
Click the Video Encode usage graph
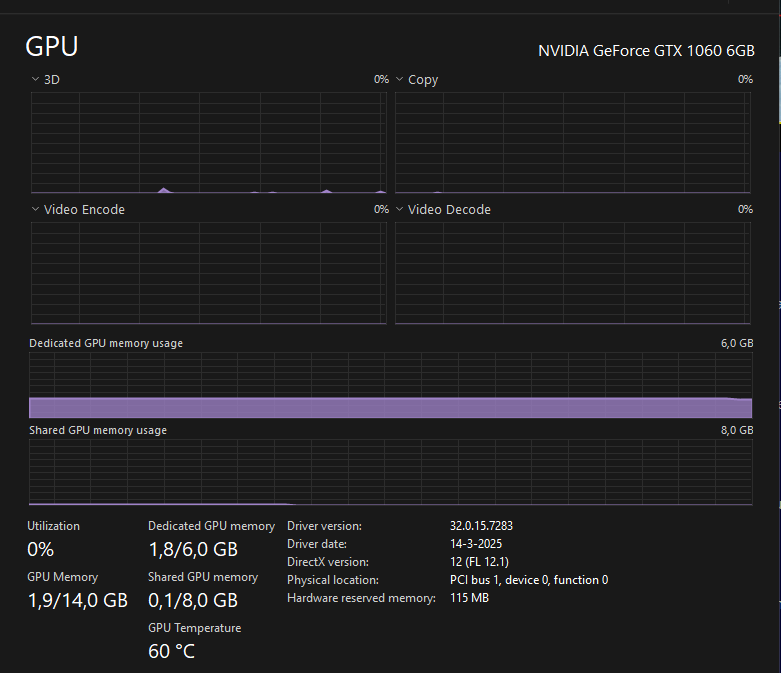point(209,273)
